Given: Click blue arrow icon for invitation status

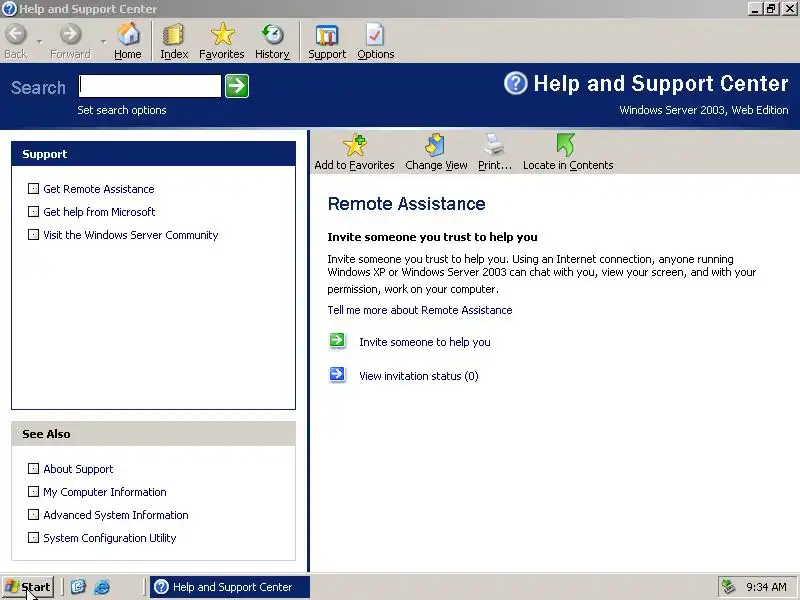Looking at the screenshot, I should coord(337,374).
